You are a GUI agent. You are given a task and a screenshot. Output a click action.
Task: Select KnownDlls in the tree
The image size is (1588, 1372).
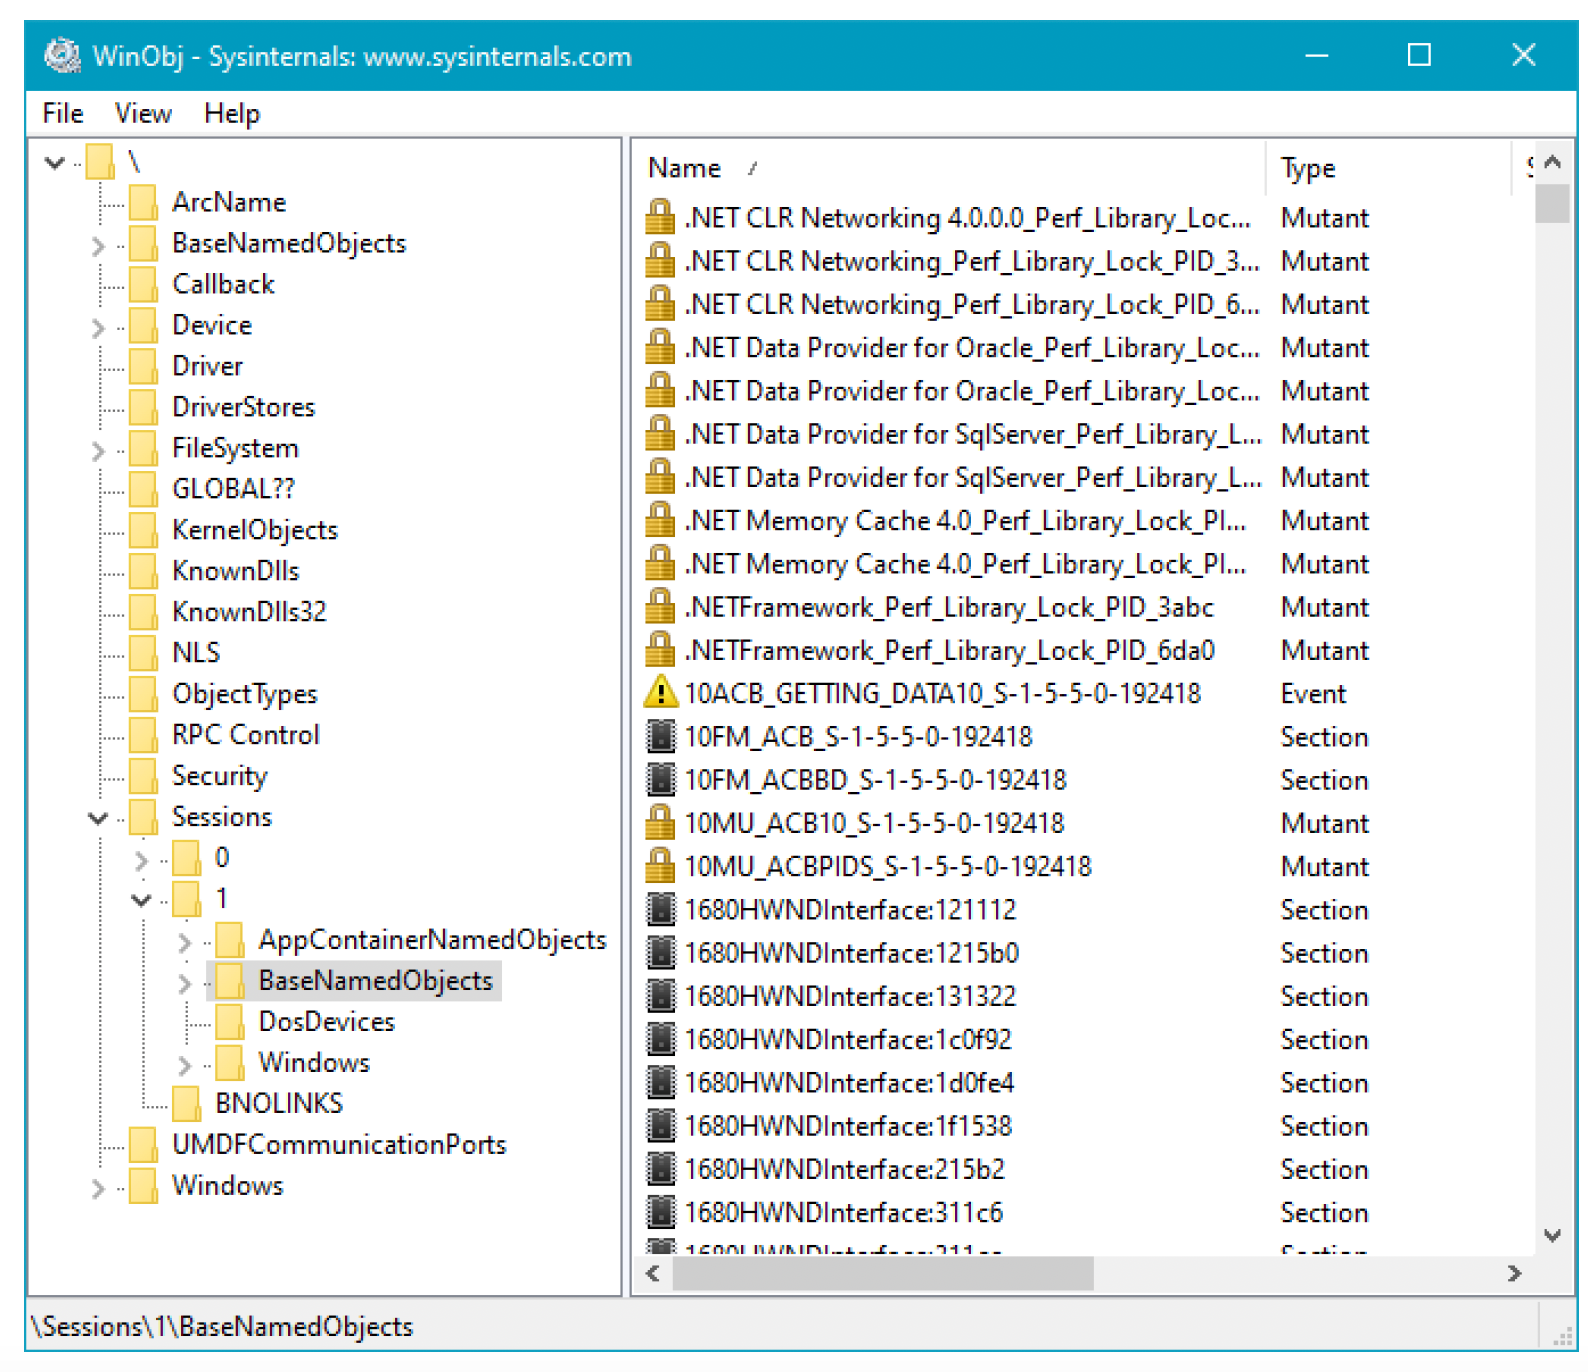[235, 571]
